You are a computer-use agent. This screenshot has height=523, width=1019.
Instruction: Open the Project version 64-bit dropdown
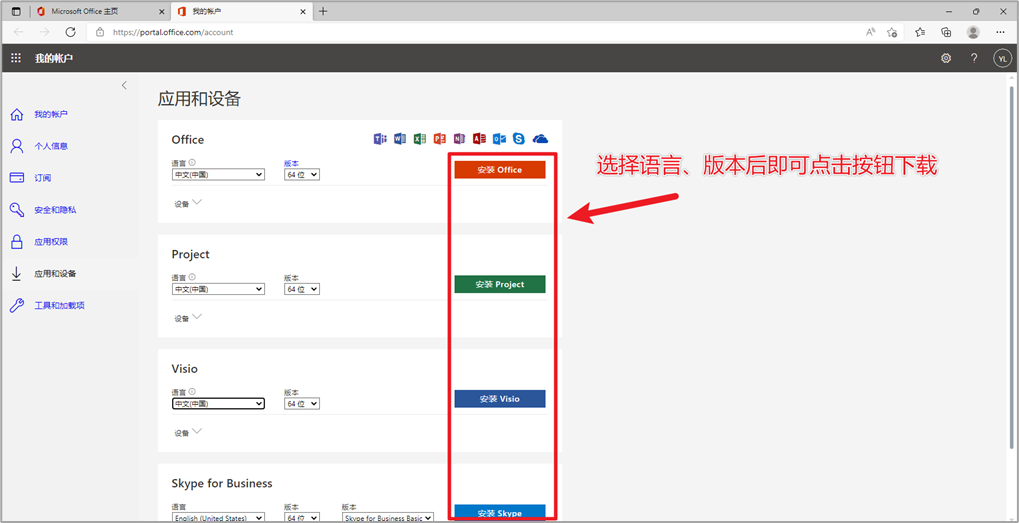click(301, 289)
